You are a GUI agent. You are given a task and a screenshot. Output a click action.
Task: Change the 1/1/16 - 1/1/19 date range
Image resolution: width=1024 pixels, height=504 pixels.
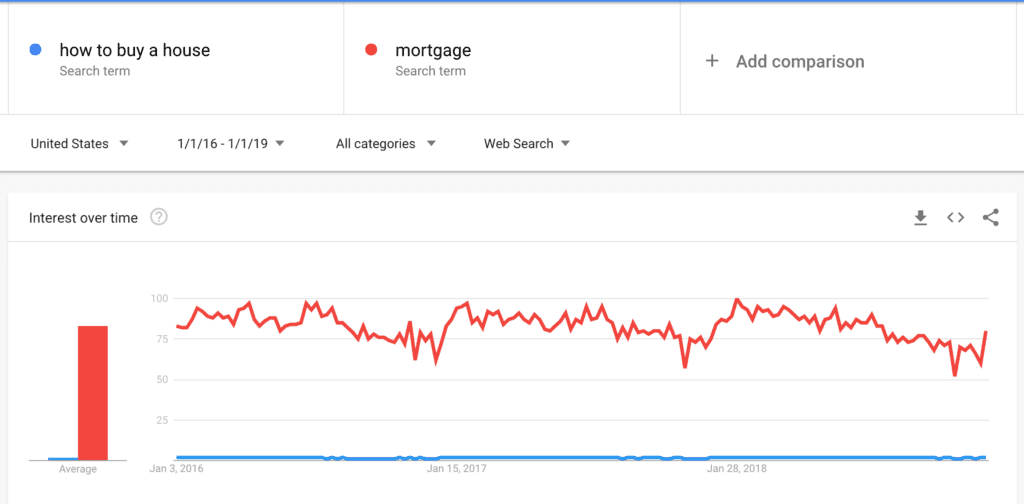[231, 144]
